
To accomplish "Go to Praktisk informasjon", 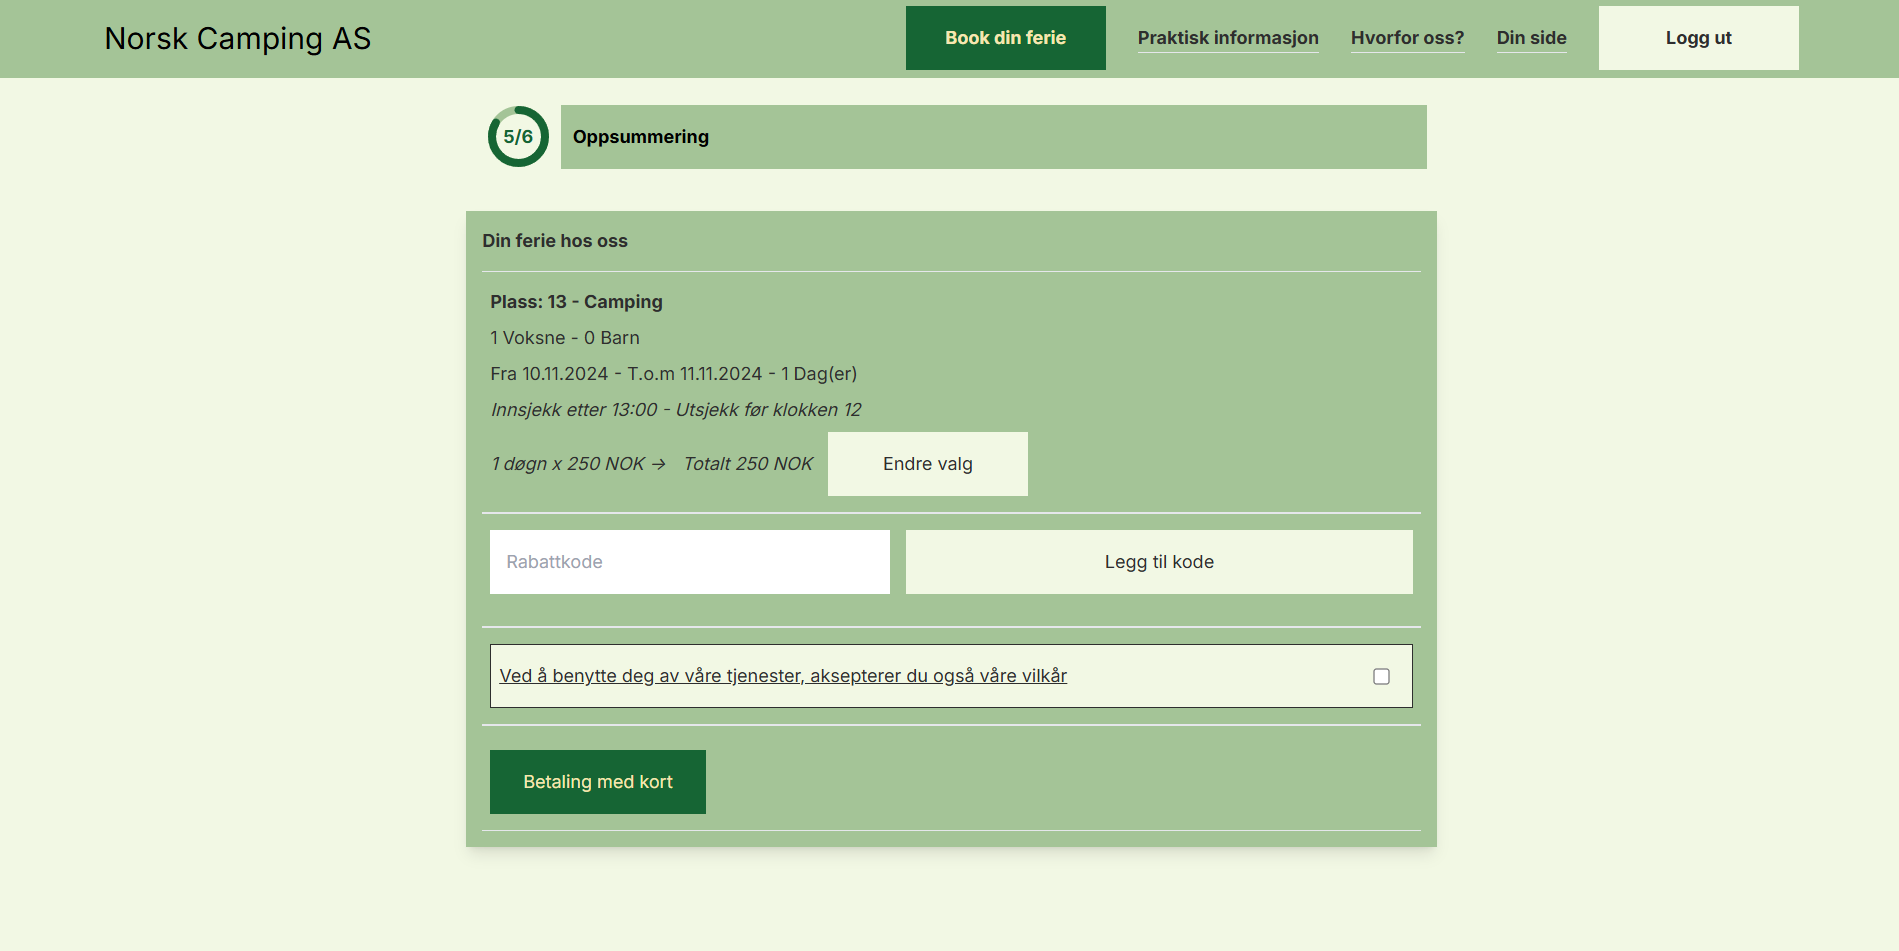I will click(x=1228, y=38).
